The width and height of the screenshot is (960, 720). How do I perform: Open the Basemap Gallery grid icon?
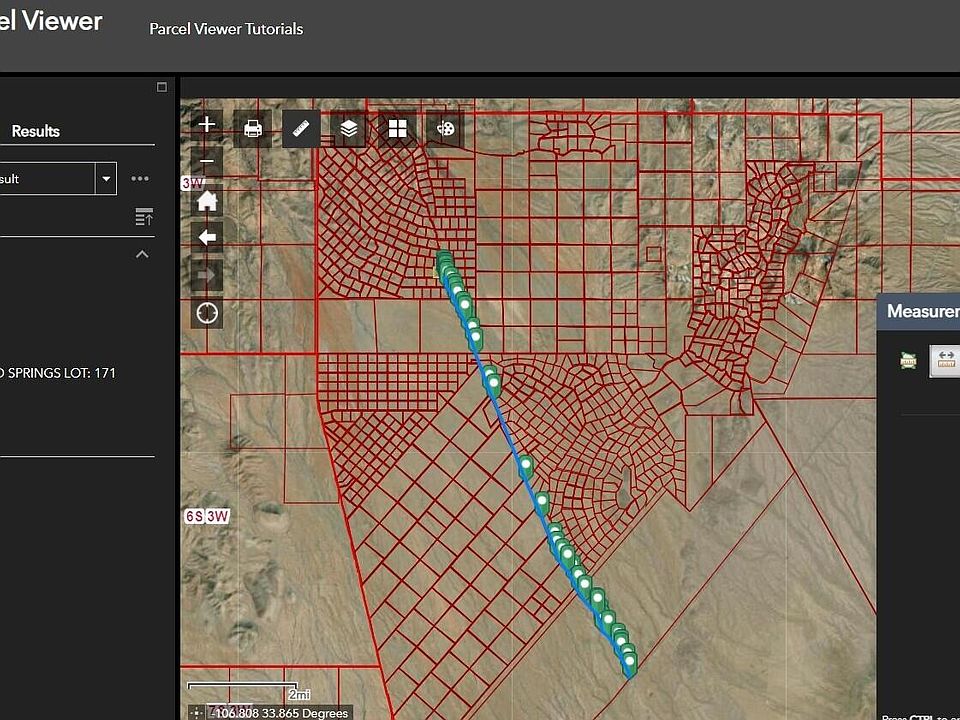[x=397, y=129]
